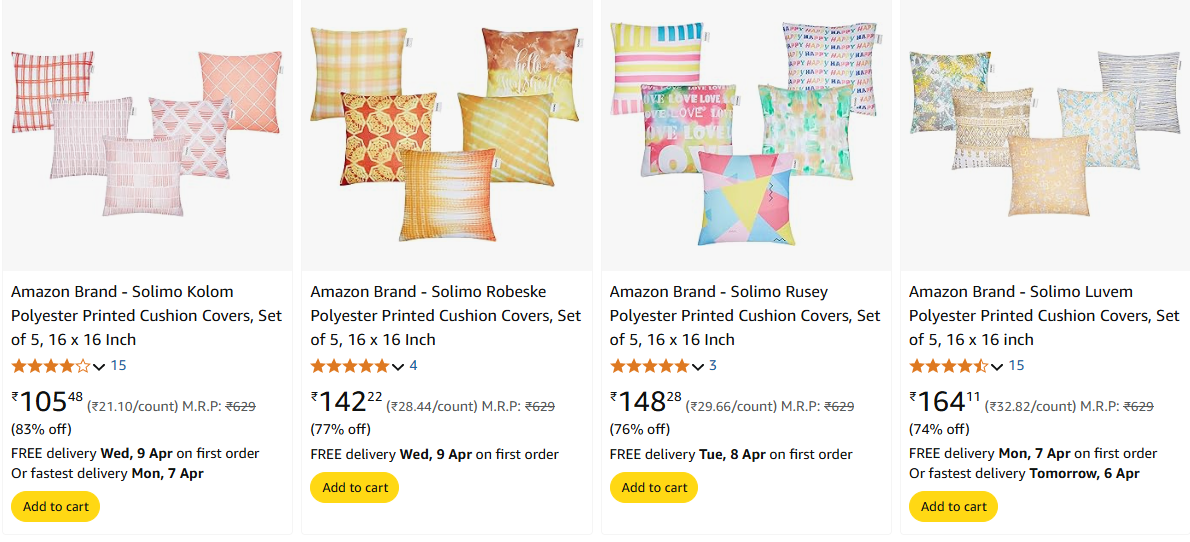Click the Solimo Rusey star rating icon
Image resolution: width=1190 pixels, height=542 pixels.
pyautogui.click(x=650, y=366)
